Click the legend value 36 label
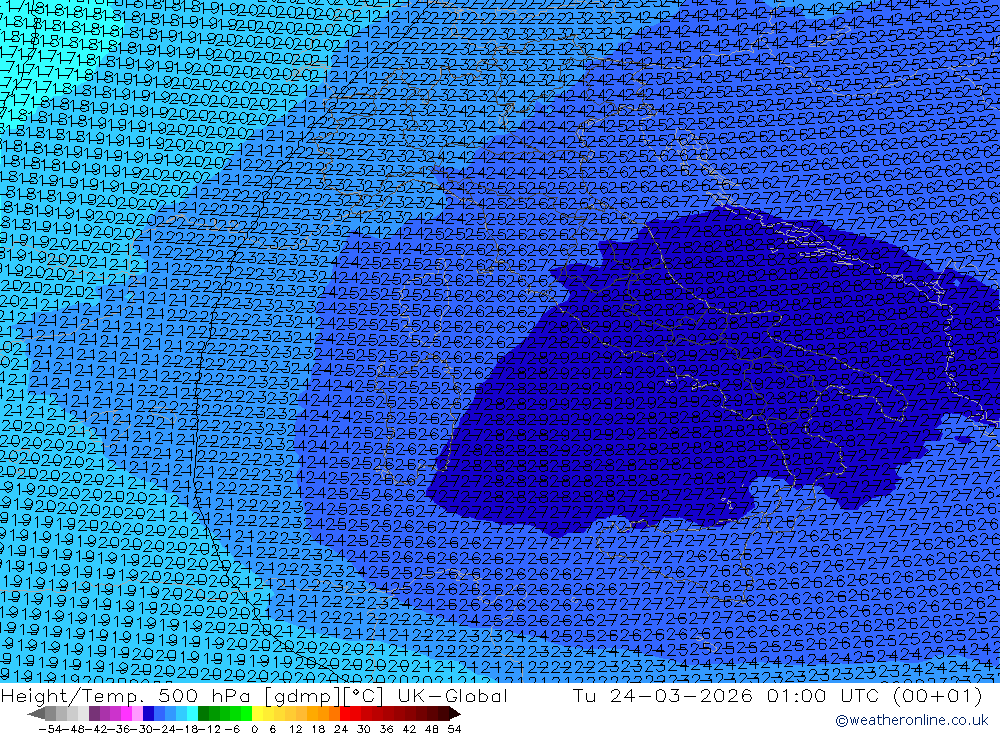This screenshot has height=733, width=1000. [x=386, y=729]
